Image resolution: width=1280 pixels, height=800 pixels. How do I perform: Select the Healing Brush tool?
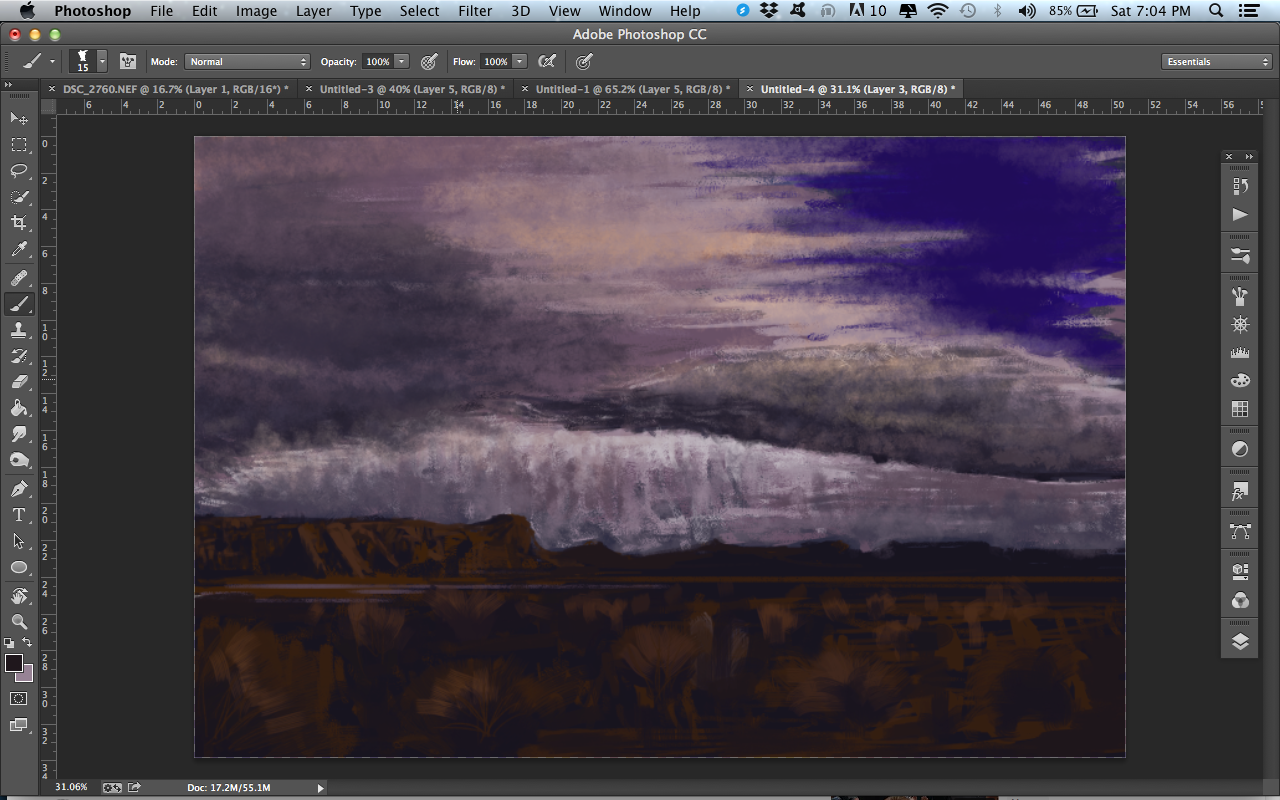pos(19,278)
